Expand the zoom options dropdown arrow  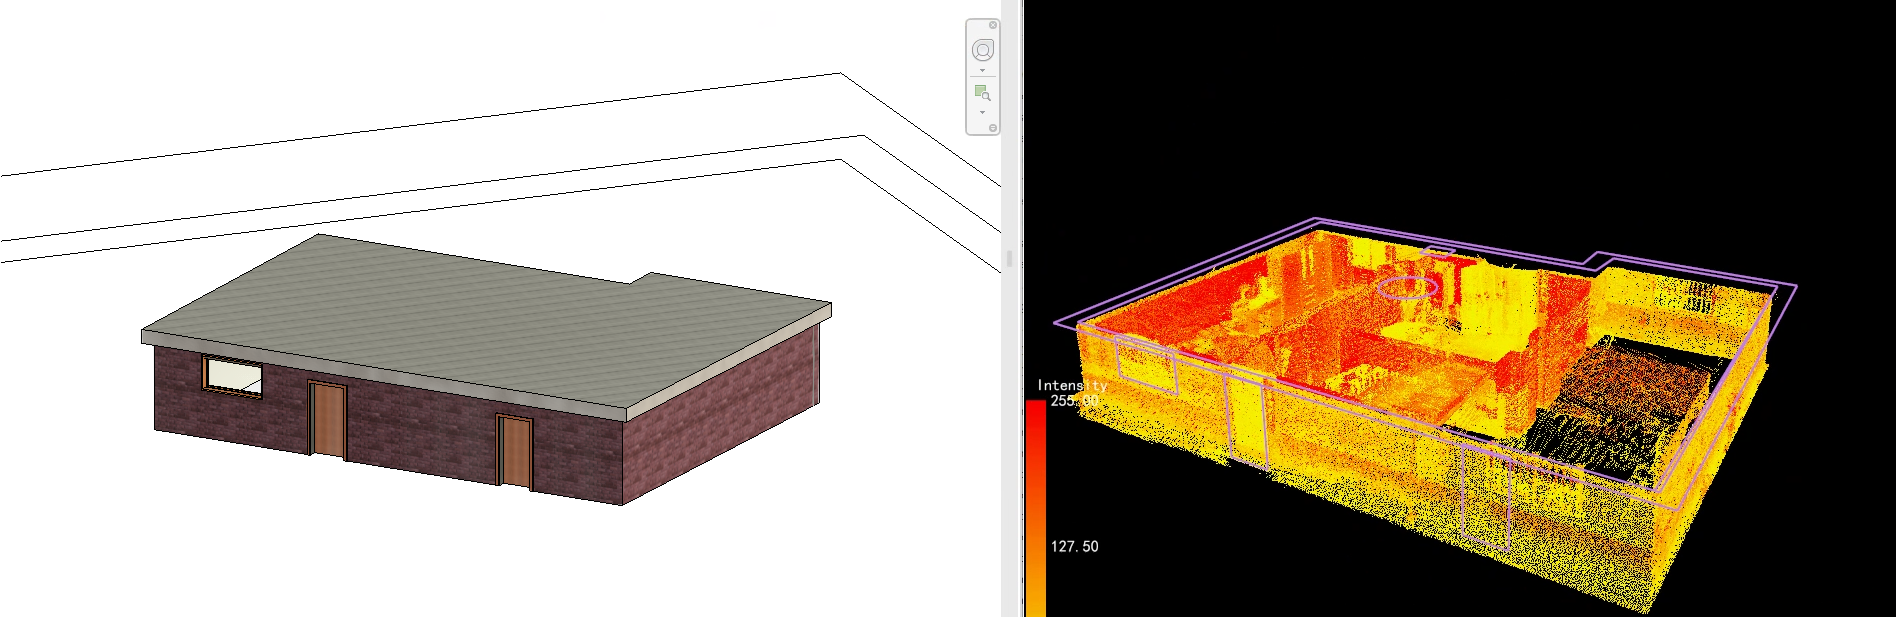pos(983,112)
